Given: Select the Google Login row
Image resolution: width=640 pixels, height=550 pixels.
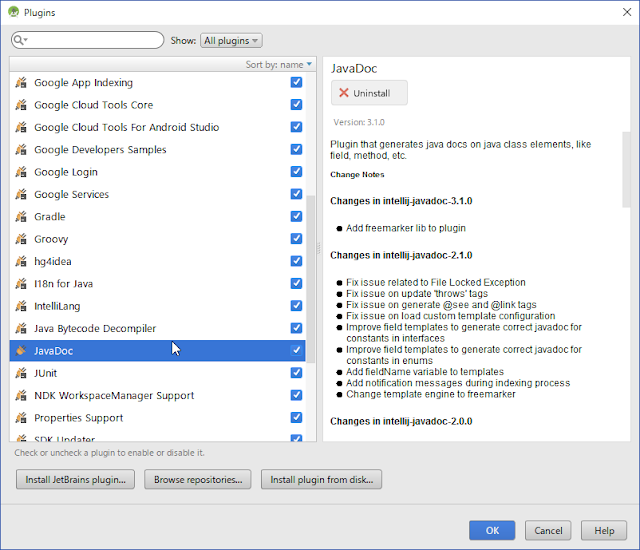Looking at the screenshot, I should click(x=157, y=172).
